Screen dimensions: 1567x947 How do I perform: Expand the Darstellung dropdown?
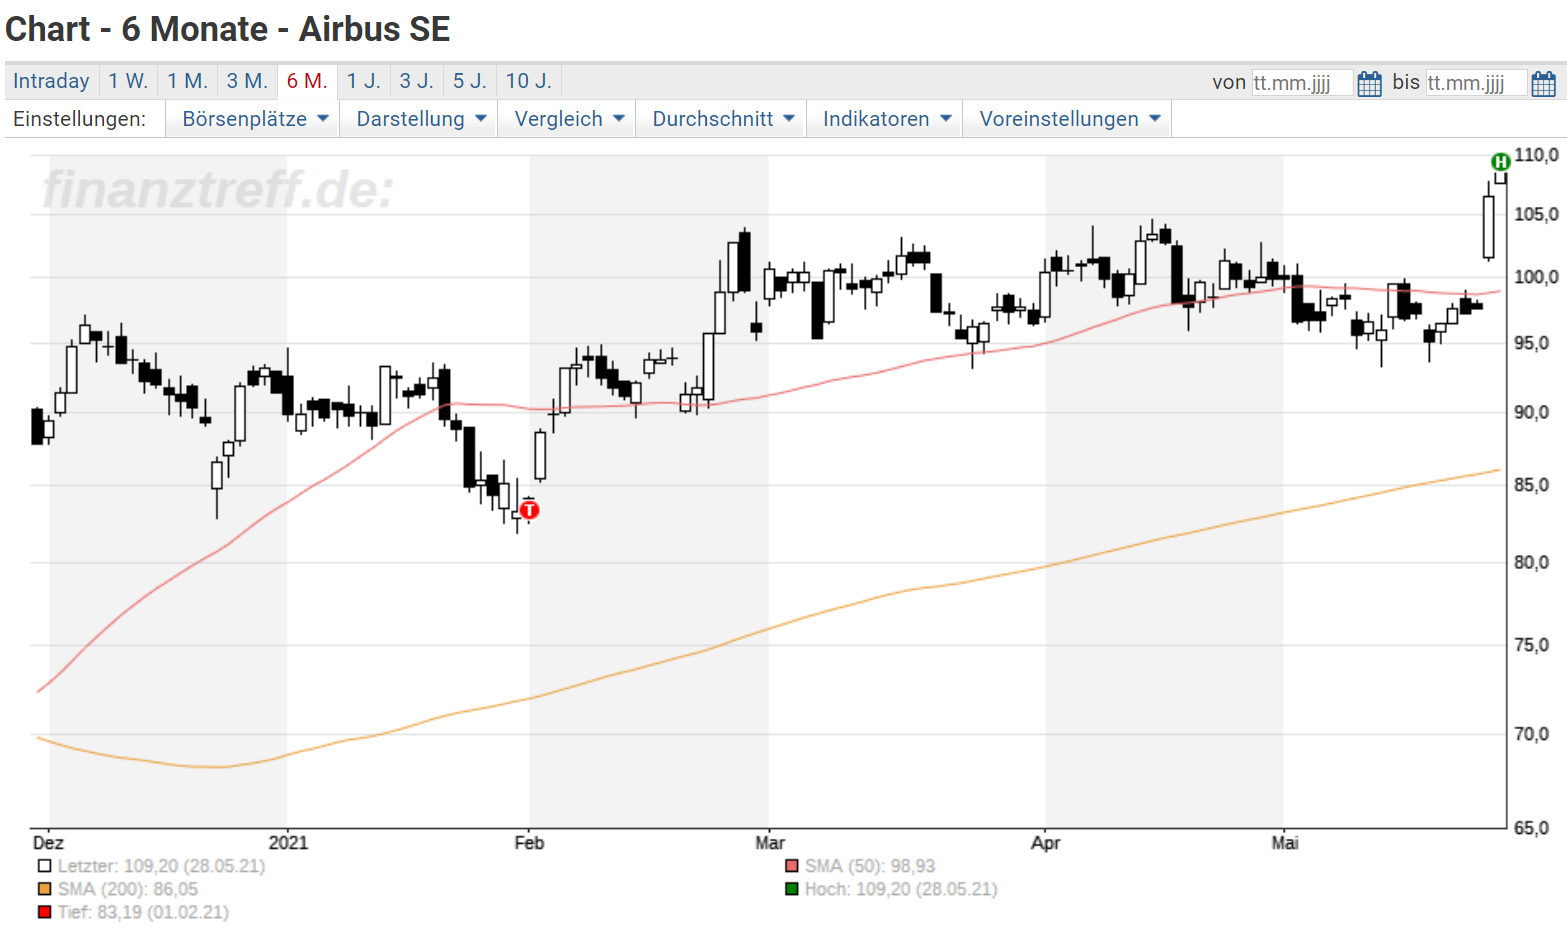click(421, 119)
